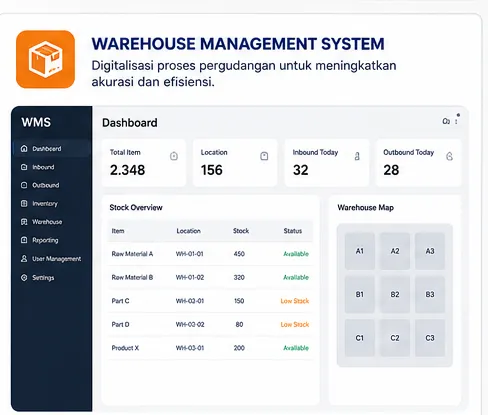Click location code WH-01-02
488x415 pixels.
pos(190,277)
